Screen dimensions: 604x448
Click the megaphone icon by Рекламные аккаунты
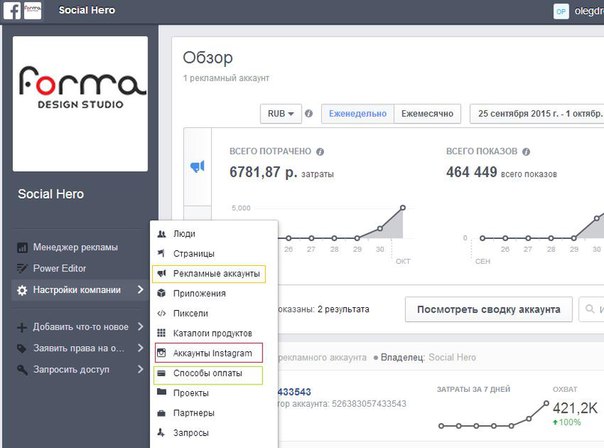[161, 273]
